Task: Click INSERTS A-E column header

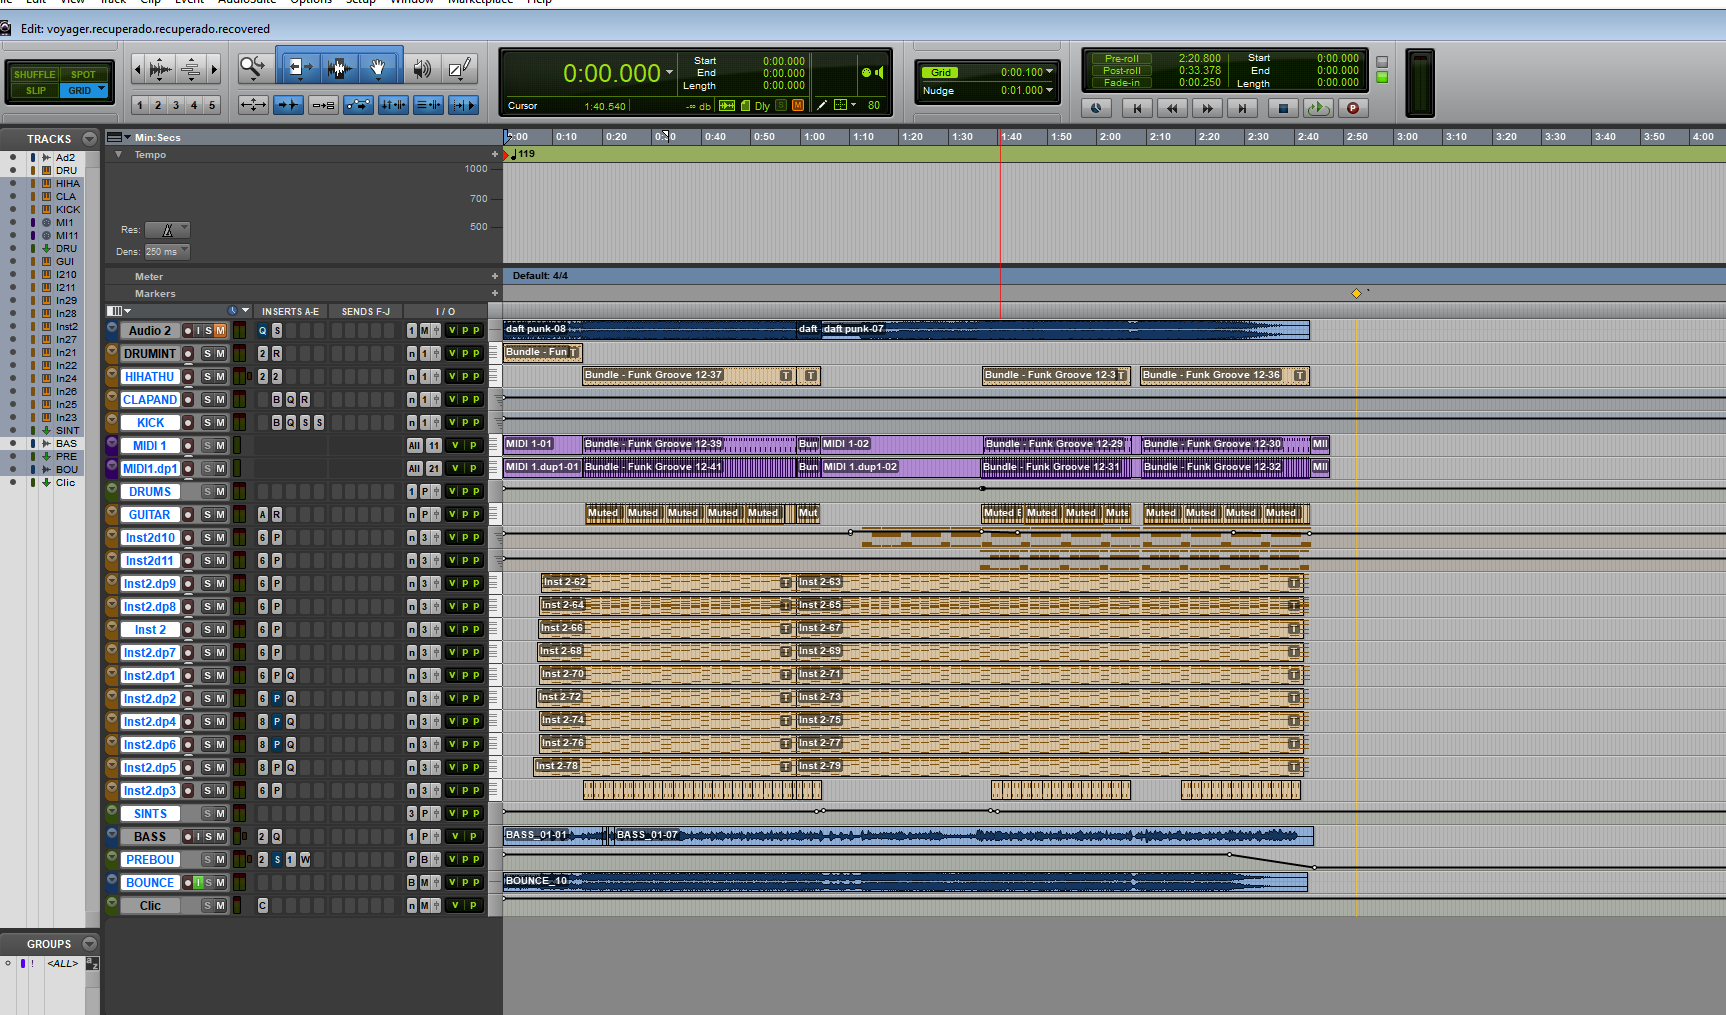Action: 290,312
